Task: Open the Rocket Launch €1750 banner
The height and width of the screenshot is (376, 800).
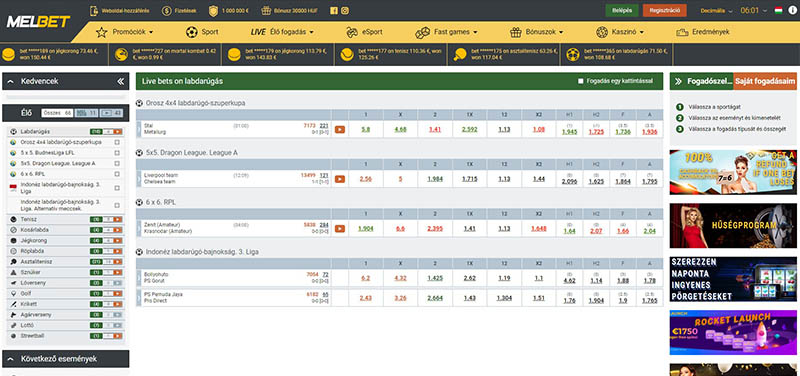Action: click(x=733, y=332)
